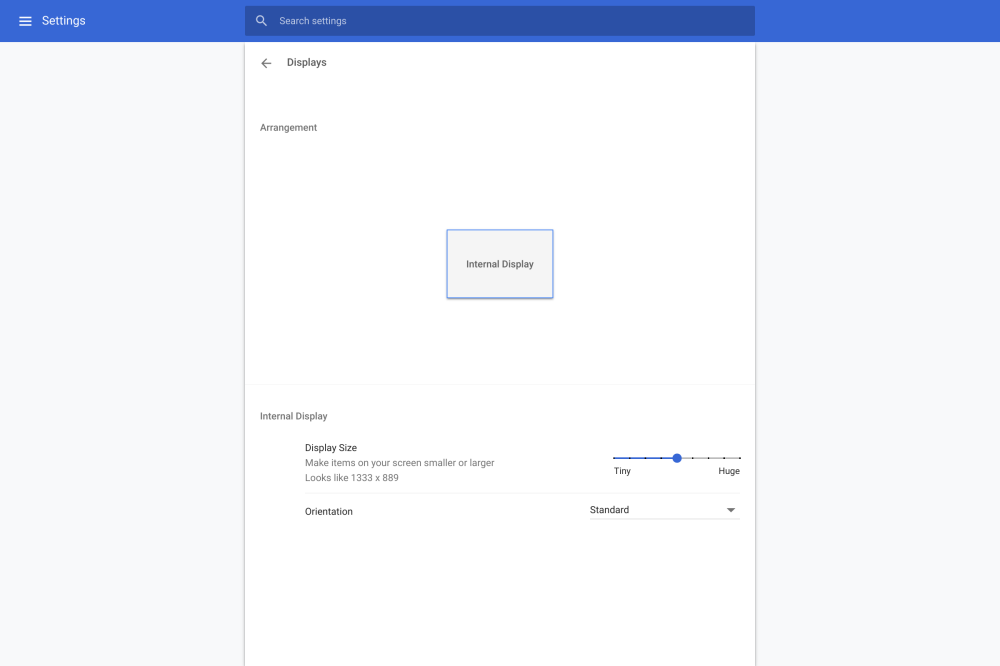Click the Arrangement section label
This screenshot has width=1000, height=666.
(288, 127)
